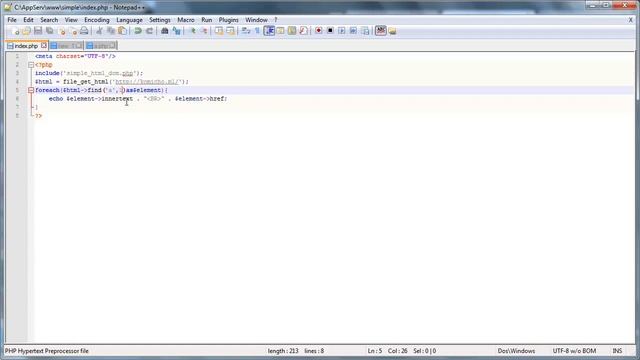Collapse the php block on line 2
This screenshot has width=640, height=360.
pos(31,65)
